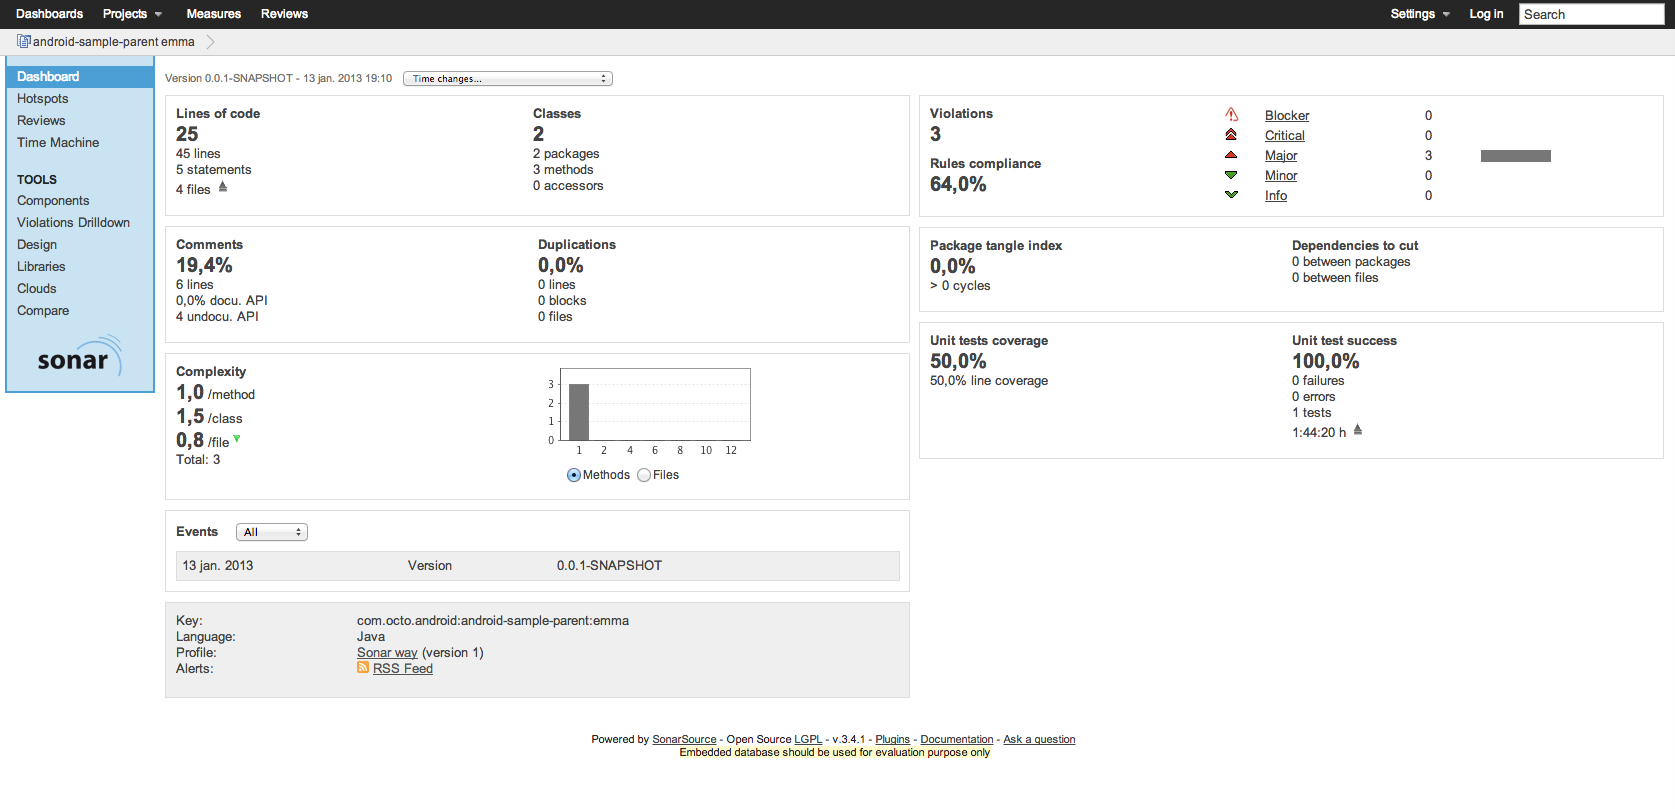Open Compare in the sidebar
The width and height of the screenshot is (1675, 809).
(x=43, y=311)
